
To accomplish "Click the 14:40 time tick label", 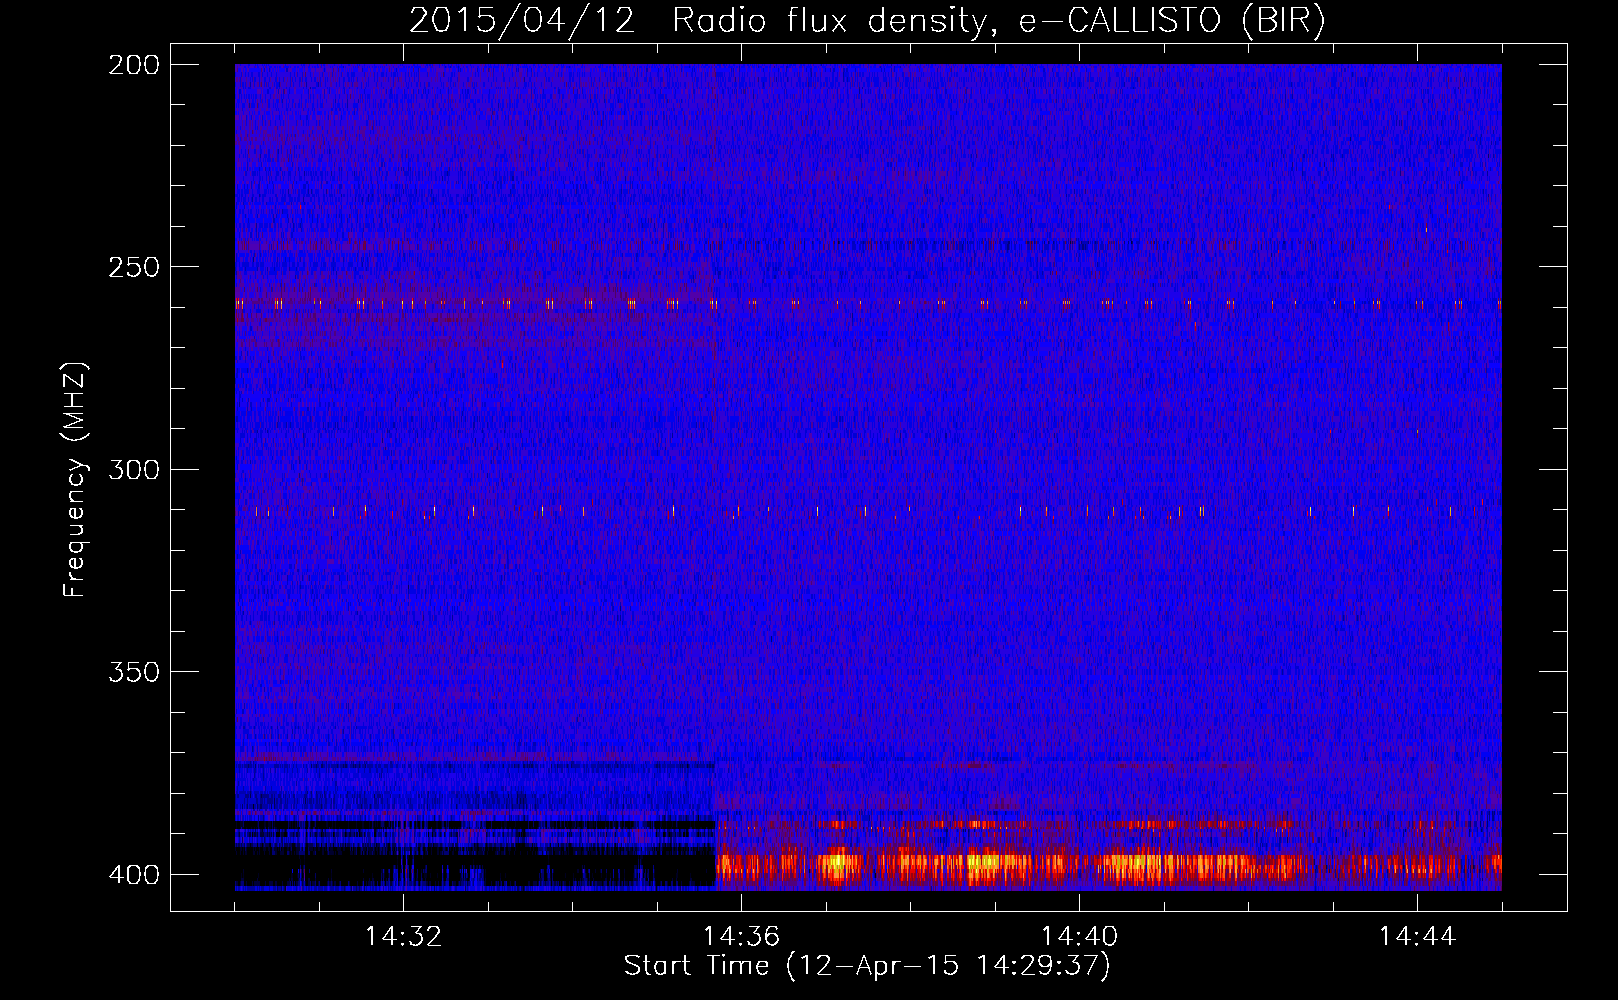I will click(x=1079, y=937).
